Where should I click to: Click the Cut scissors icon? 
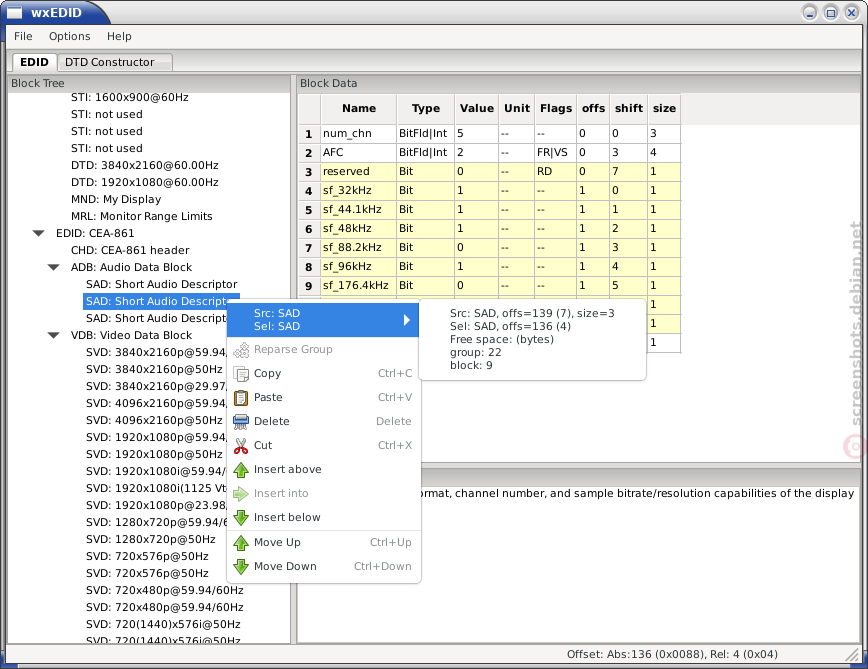coord(241,445)
